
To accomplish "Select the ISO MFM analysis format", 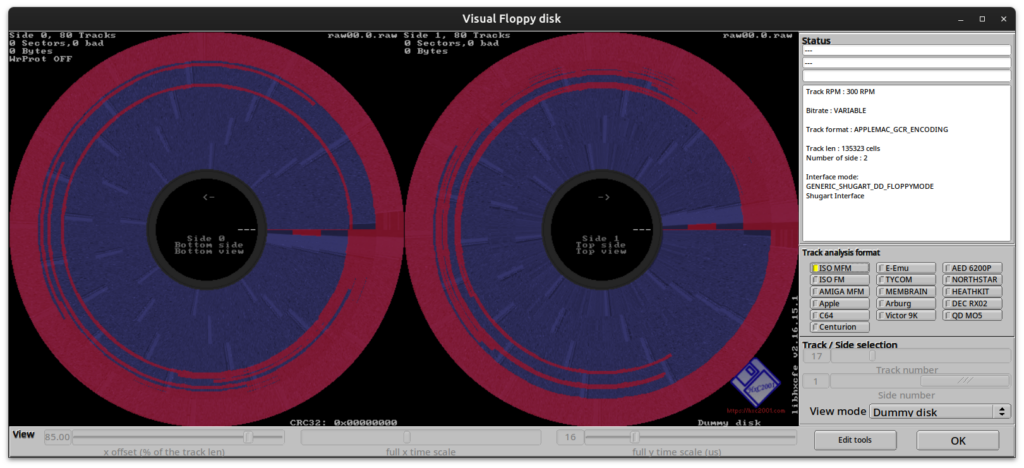I will (840, 268).
